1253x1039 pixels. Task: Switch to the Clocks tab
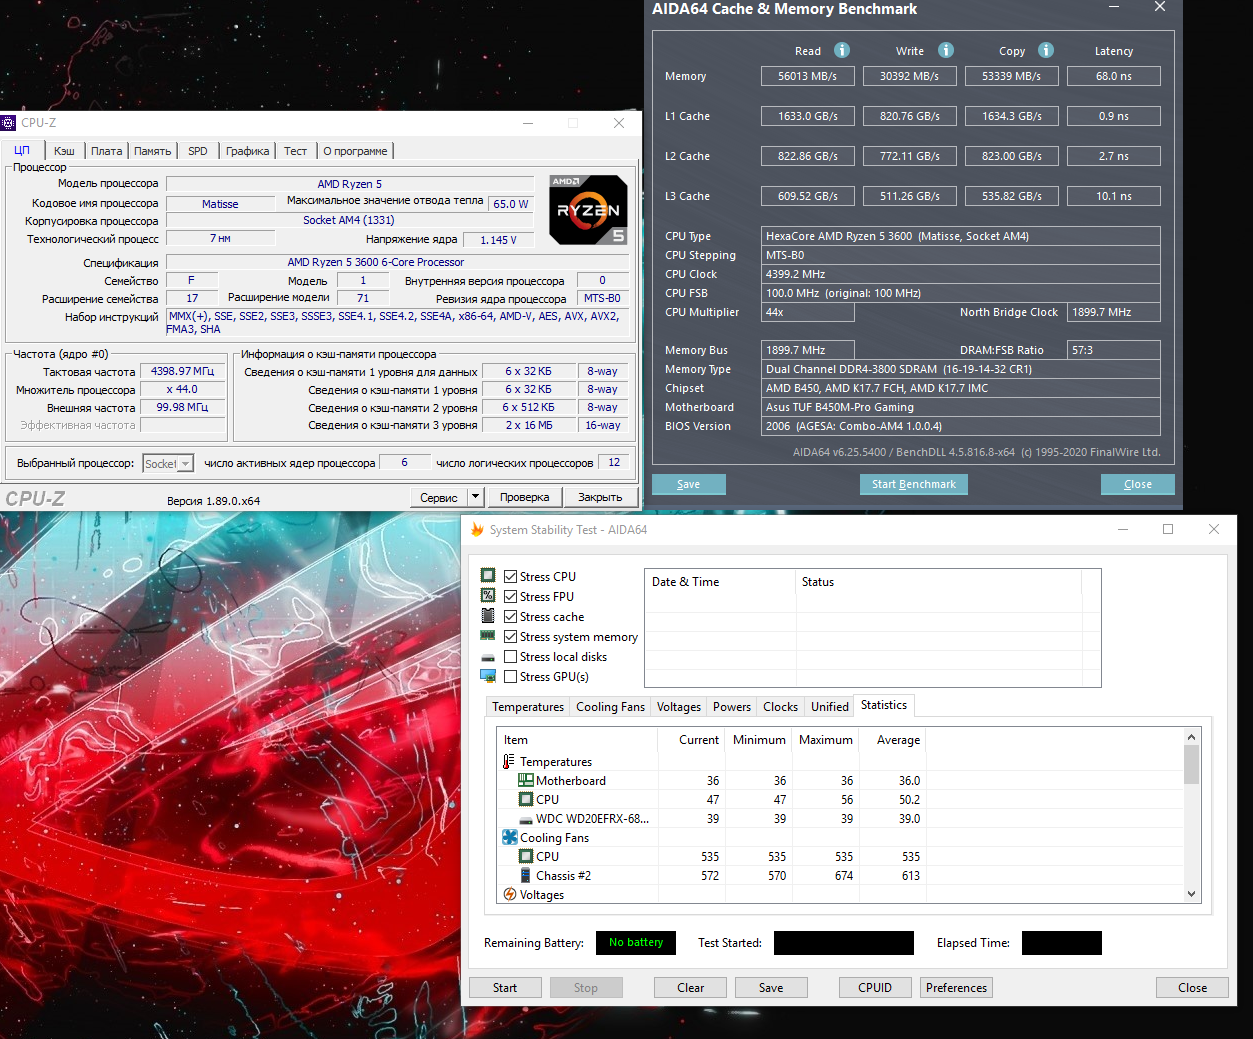click(x=780, y=707)
